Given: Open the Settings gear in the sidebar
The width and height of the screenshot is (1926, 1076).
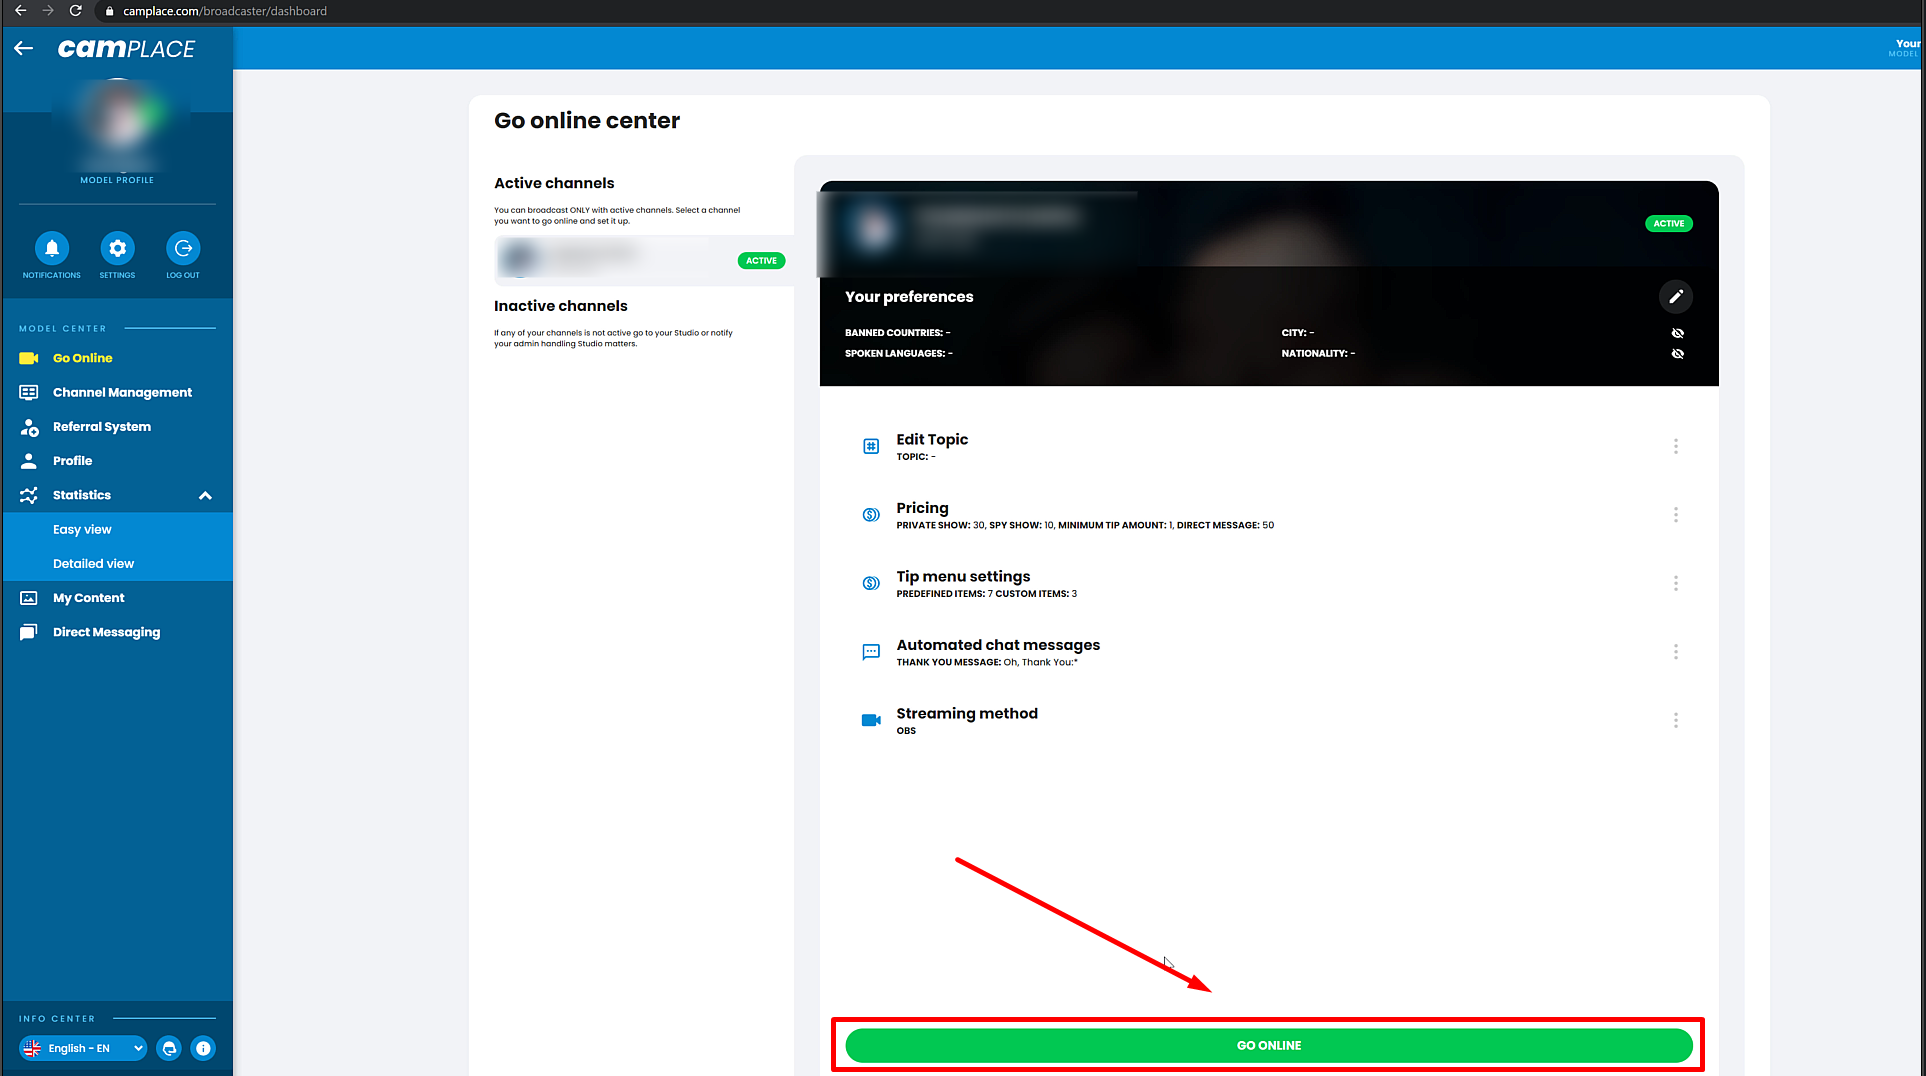Looking at the screenshot, I should click(x=117, y=247).
